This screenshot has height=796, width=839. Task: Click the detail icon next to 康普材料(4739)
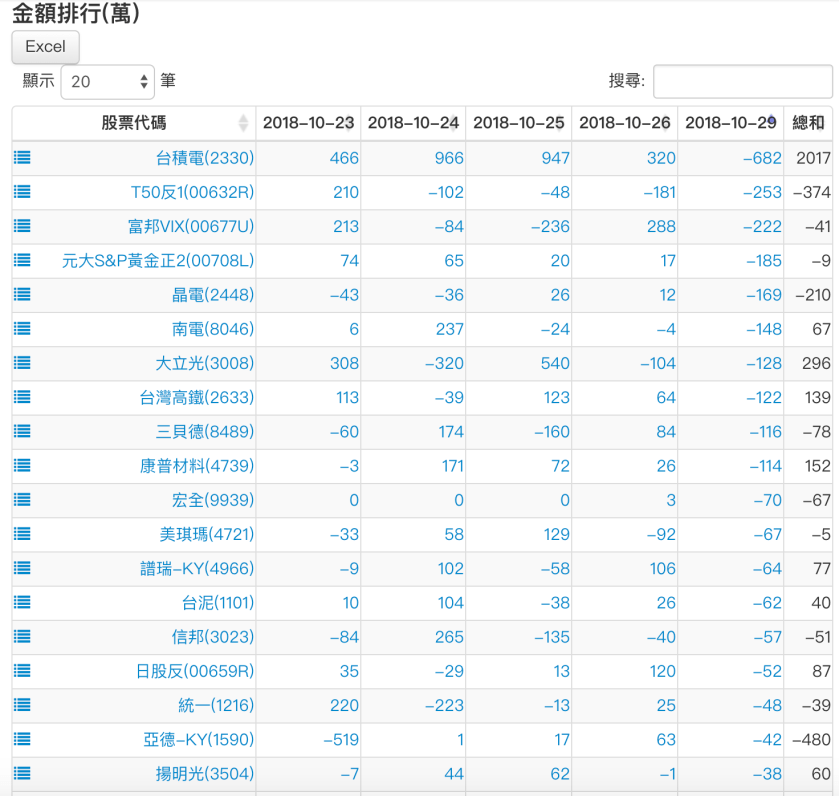pyautogui.click(x=21, y=465)
